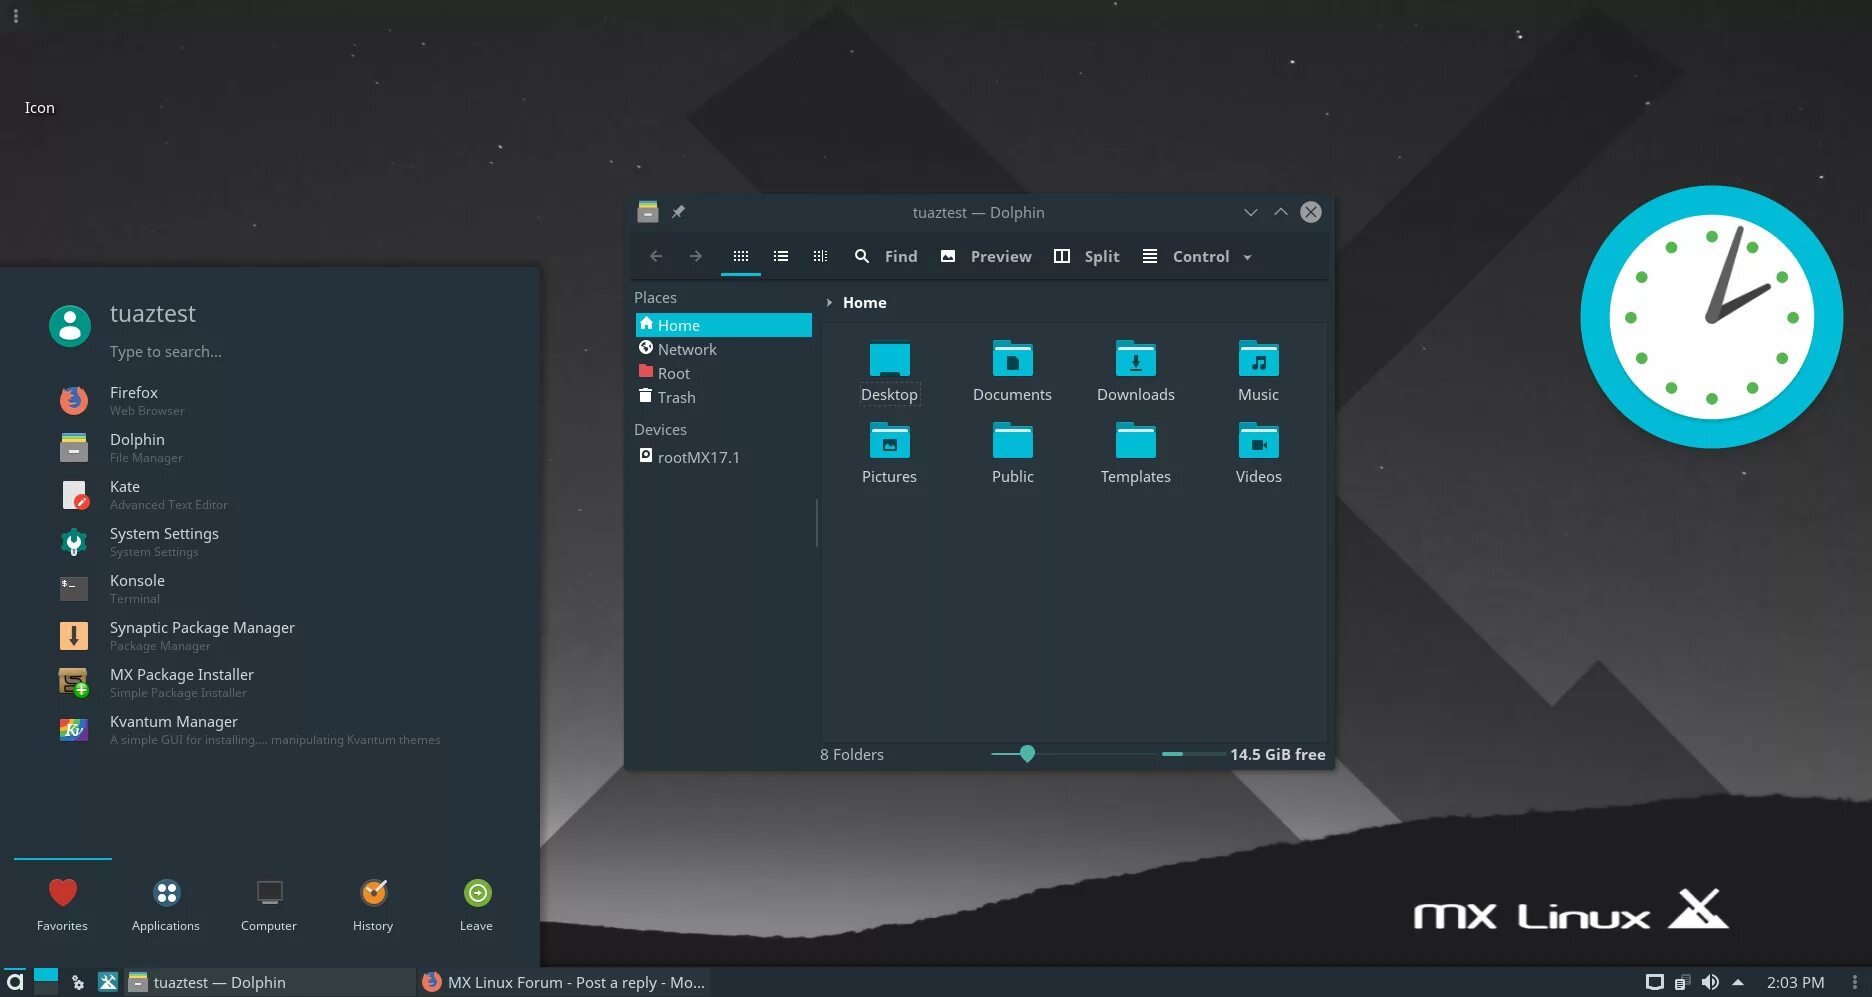Click the 'Type to search...' field
The width and height of the screenshot is (1872, 997).
coord(166,351)
